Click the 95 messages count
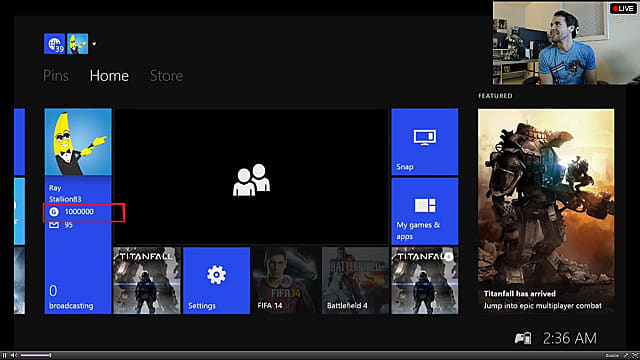The image size is (640, 360). pos(68,225)
